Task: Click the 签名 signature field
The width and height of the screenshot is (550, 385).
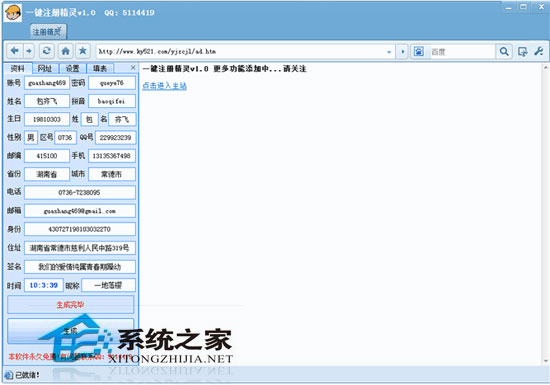Action: [x=80, y=266]
